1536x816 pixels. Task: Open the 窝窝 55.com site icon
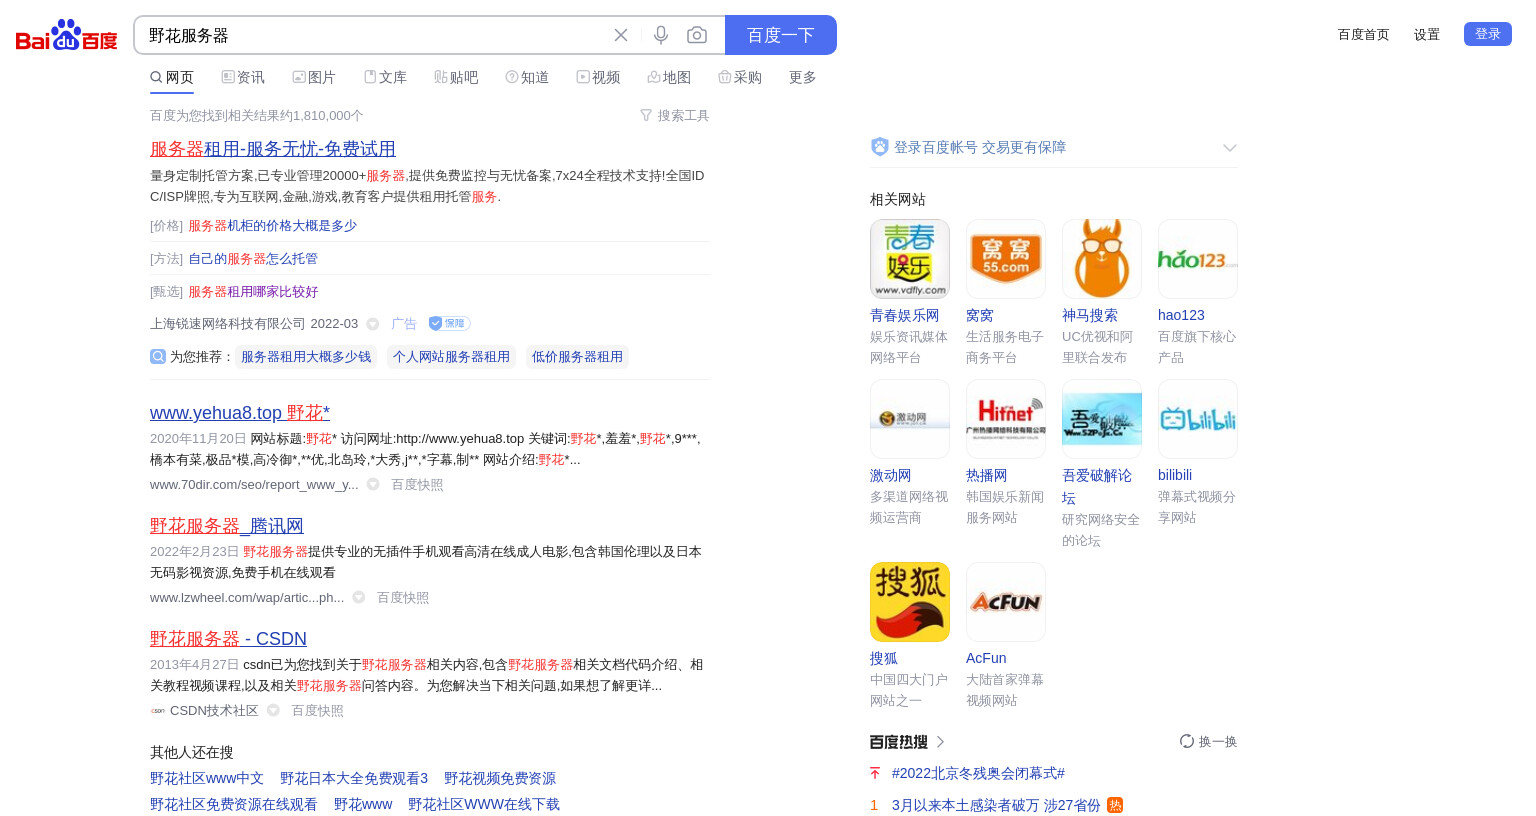[1006, 259]
